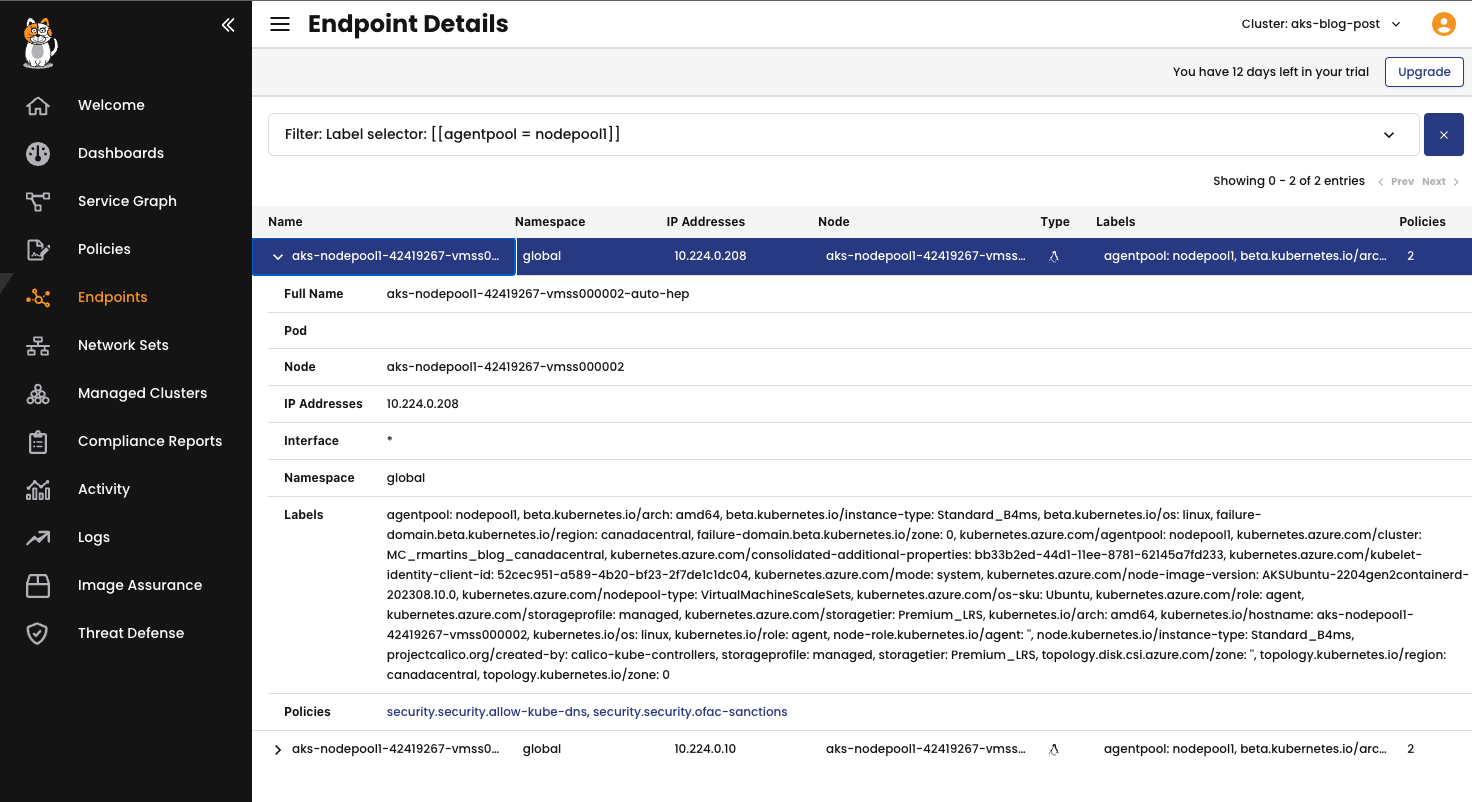
Task: Click the Managed Clusters icon
Action: [38, 393]
